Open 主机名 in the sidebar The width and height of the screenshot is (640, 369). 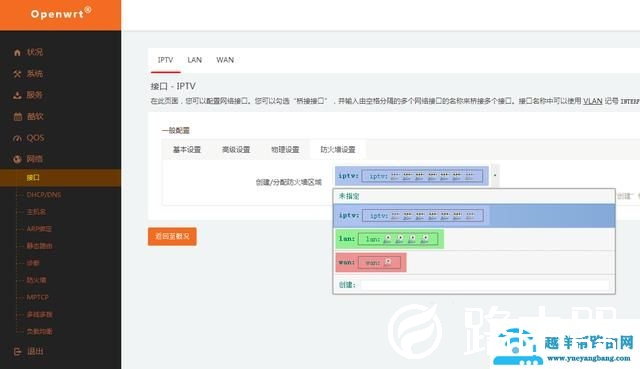[36, 212]
